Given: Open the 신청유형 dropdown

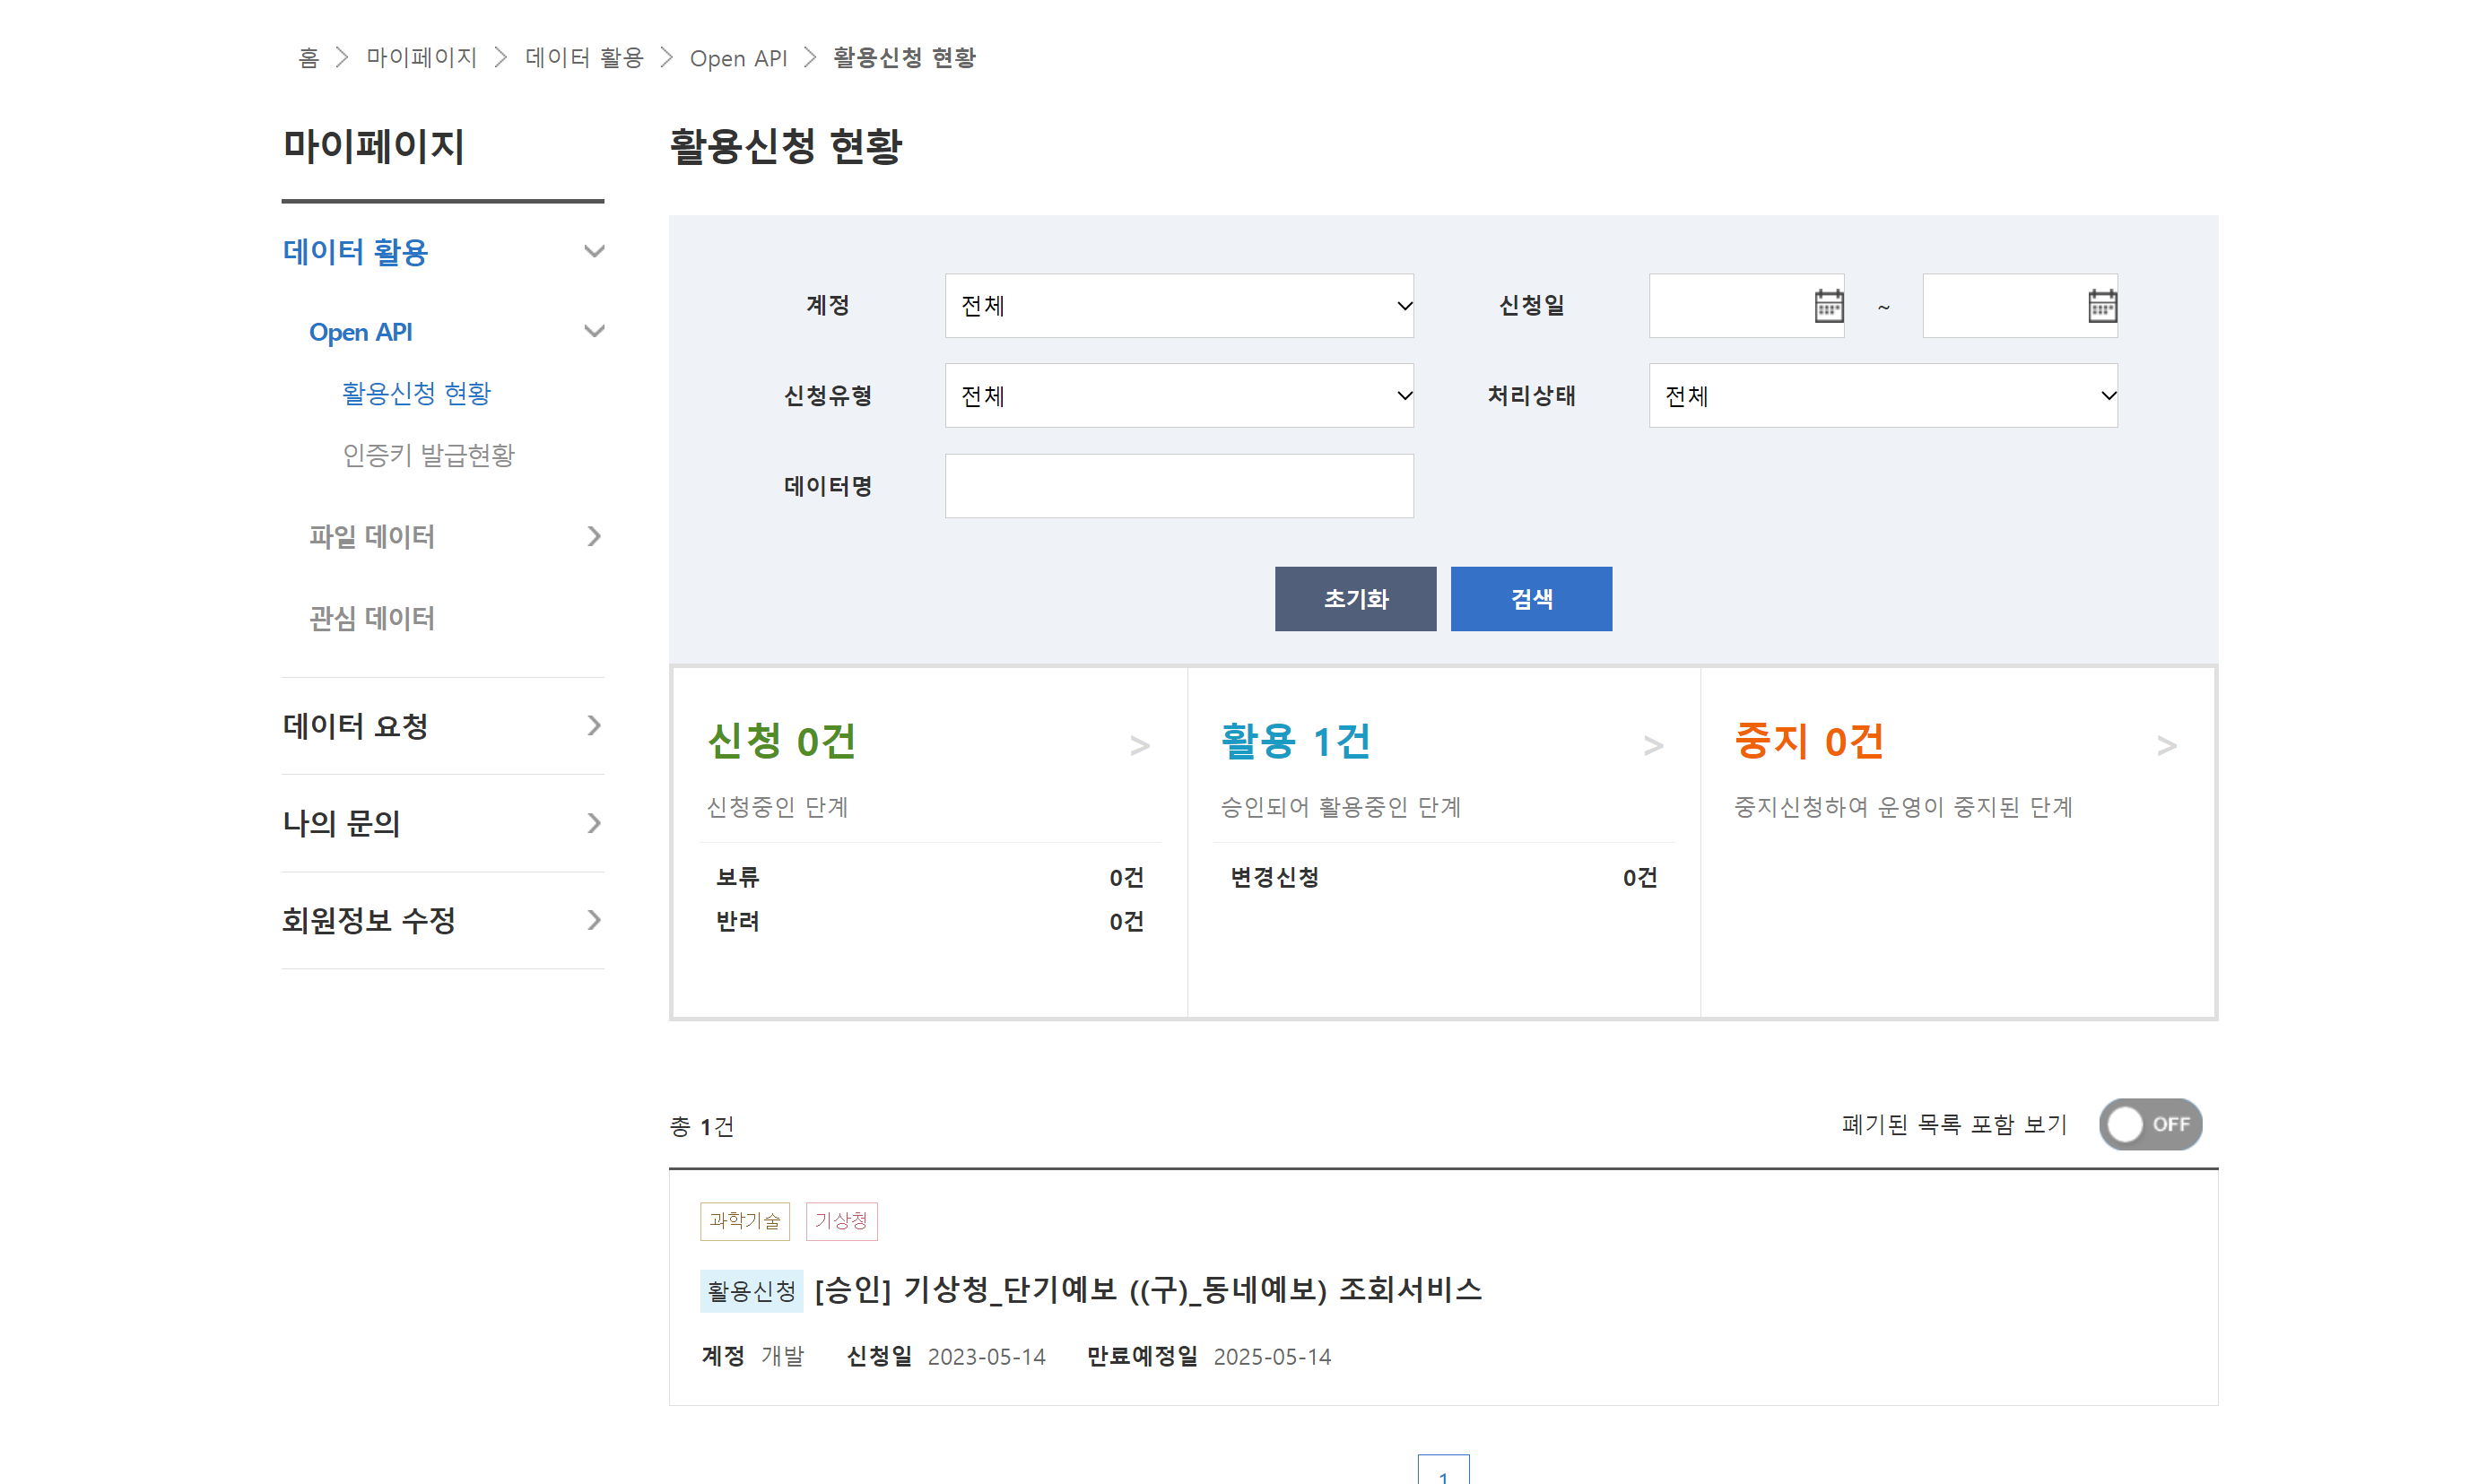Looking at the screenshot, I should click(1178, 396).
